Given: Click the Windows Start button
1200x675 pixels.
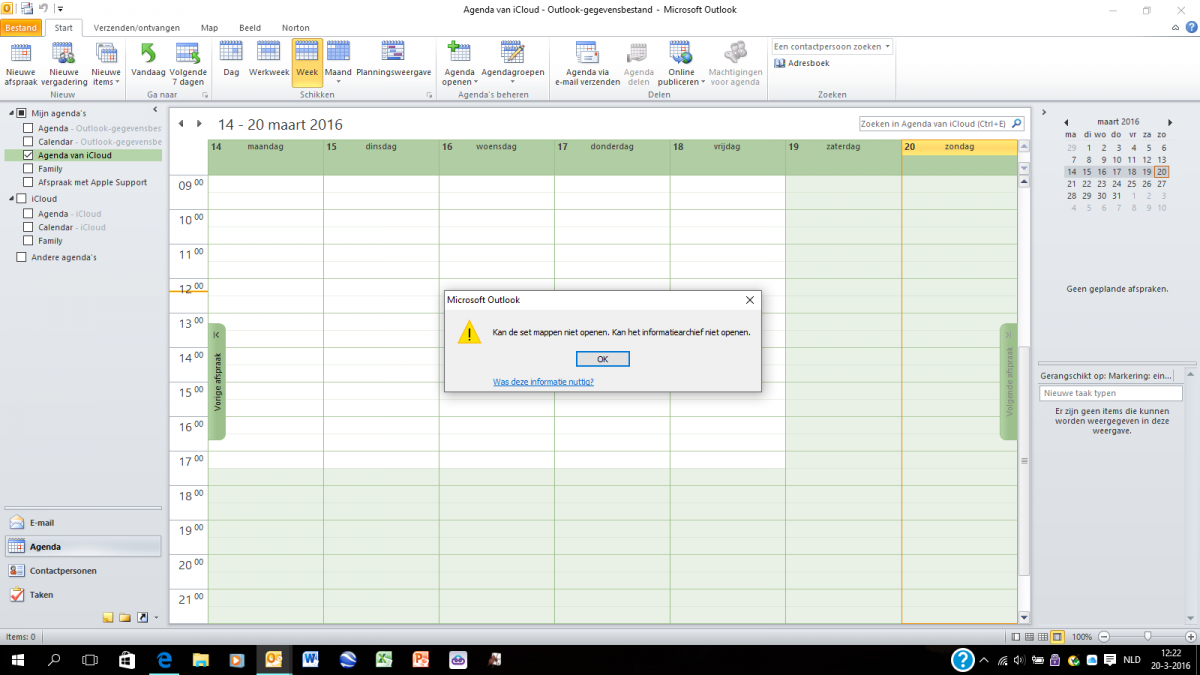Looking at the screenshot, I should pos(18,660).
